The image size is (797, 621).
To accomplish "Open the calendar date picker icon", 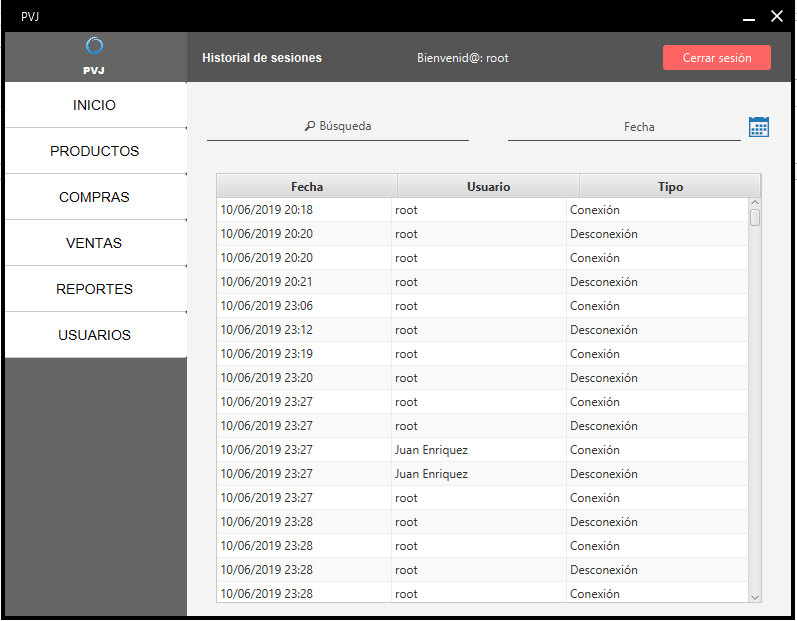I will pos(758,127).
